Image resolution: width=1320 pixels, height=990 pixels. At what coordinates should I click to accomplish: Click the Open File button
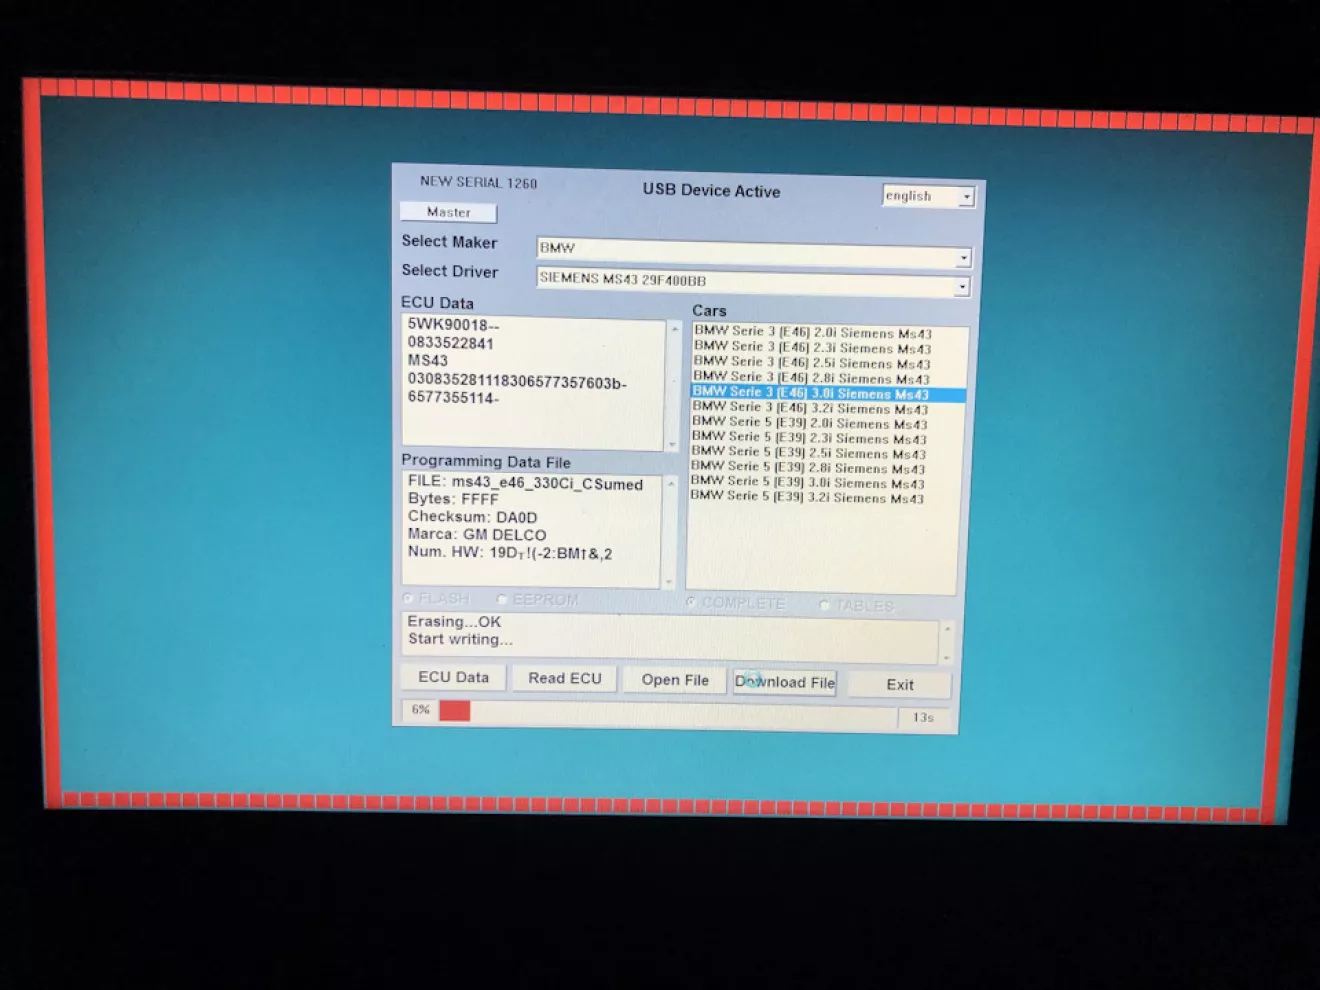pos(675,680)
